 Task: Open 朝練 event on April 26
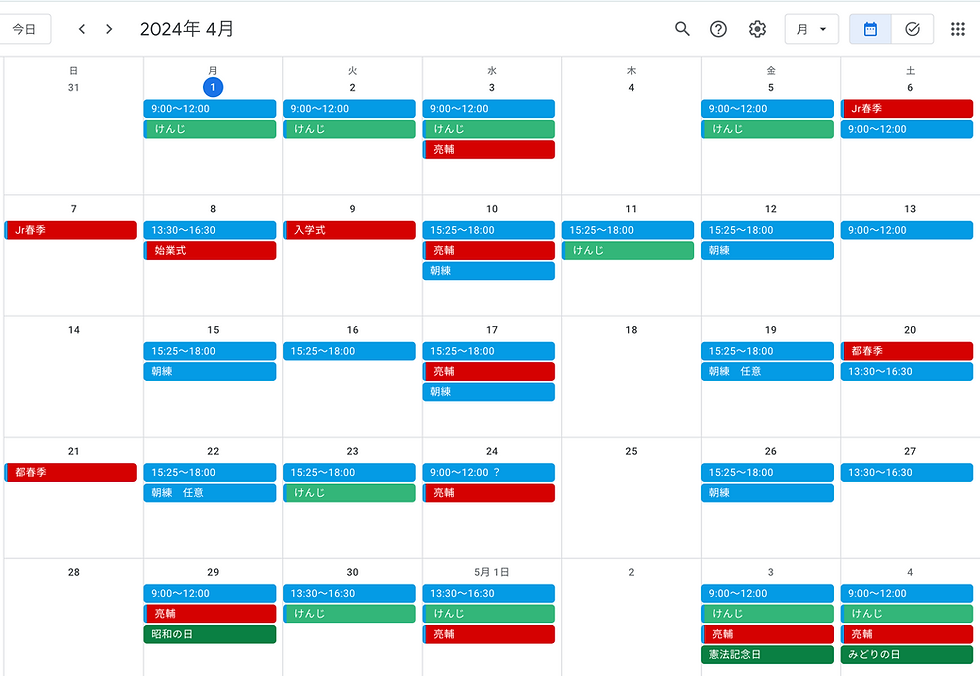[x=768, y=492]
